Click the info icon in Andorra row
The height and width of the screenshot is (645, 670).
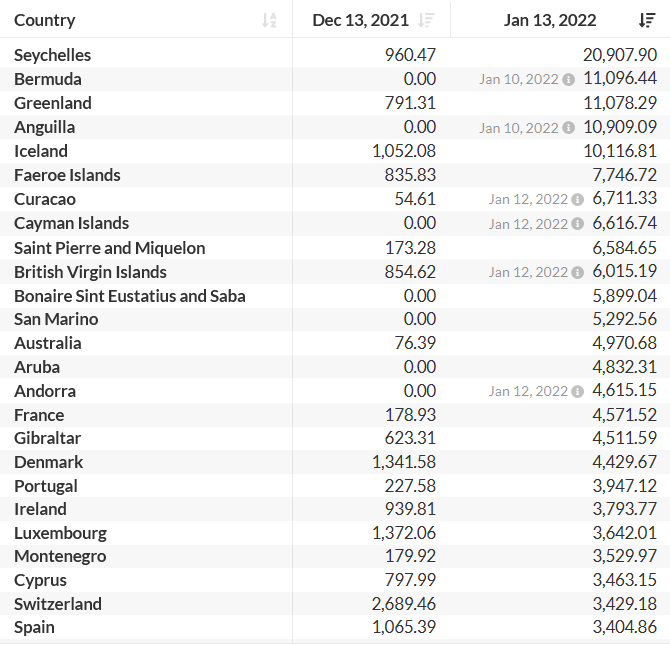click(x=577, y=391)
